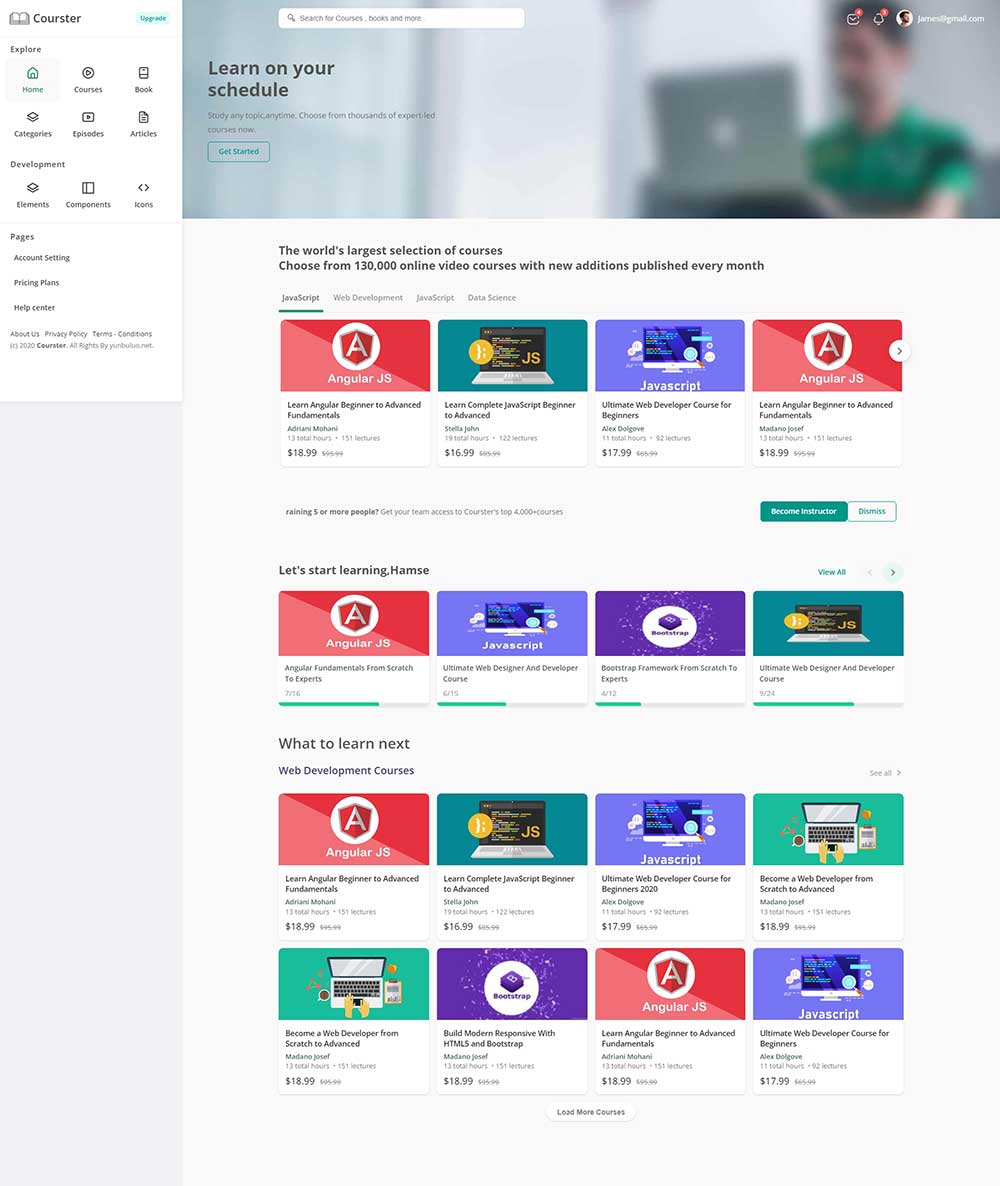Open the notifications bell icon
The width and height of the screenshot is (1000, 1186).
click(x=879, y=19)
